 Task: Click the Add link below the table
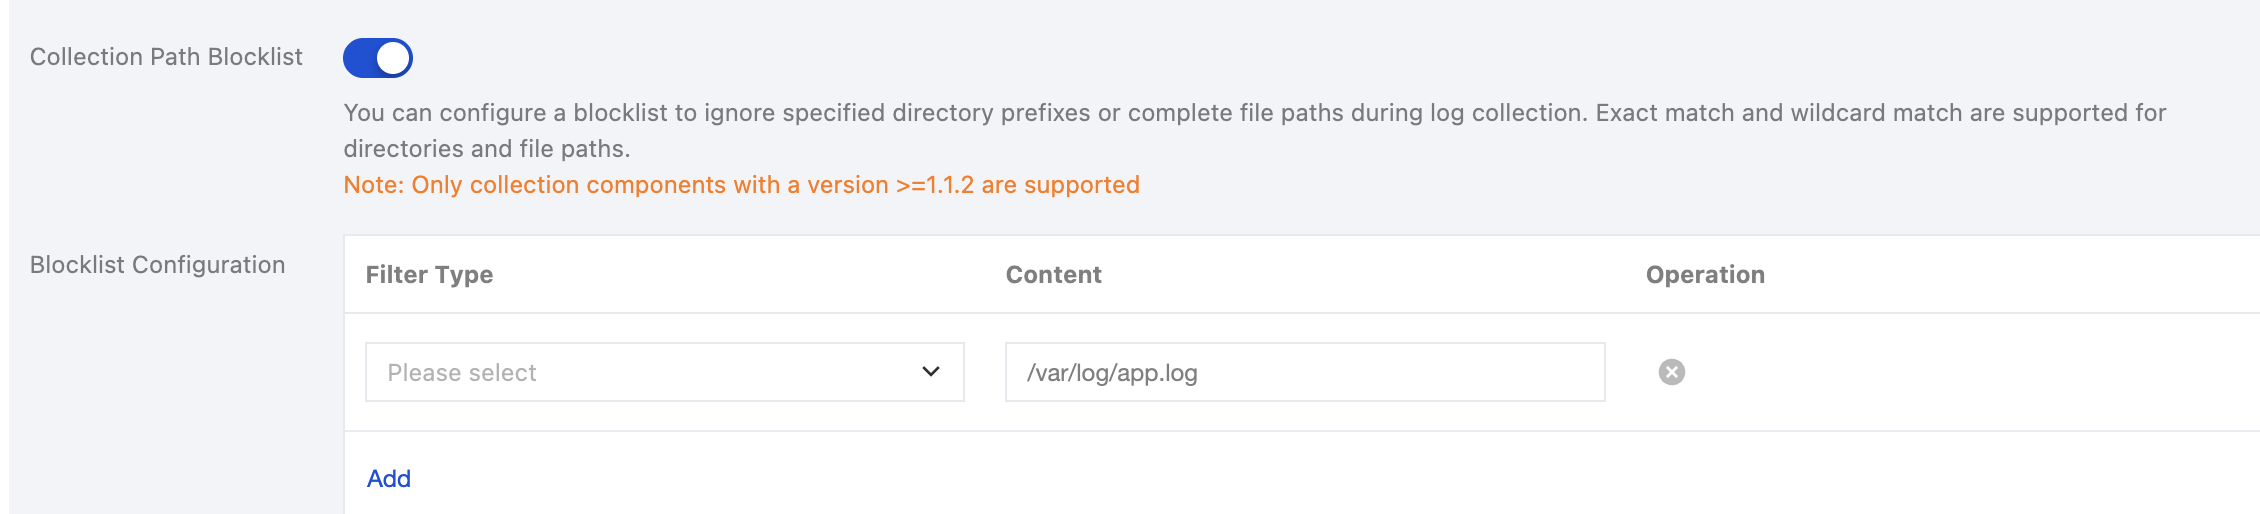(x=389, y=479)
